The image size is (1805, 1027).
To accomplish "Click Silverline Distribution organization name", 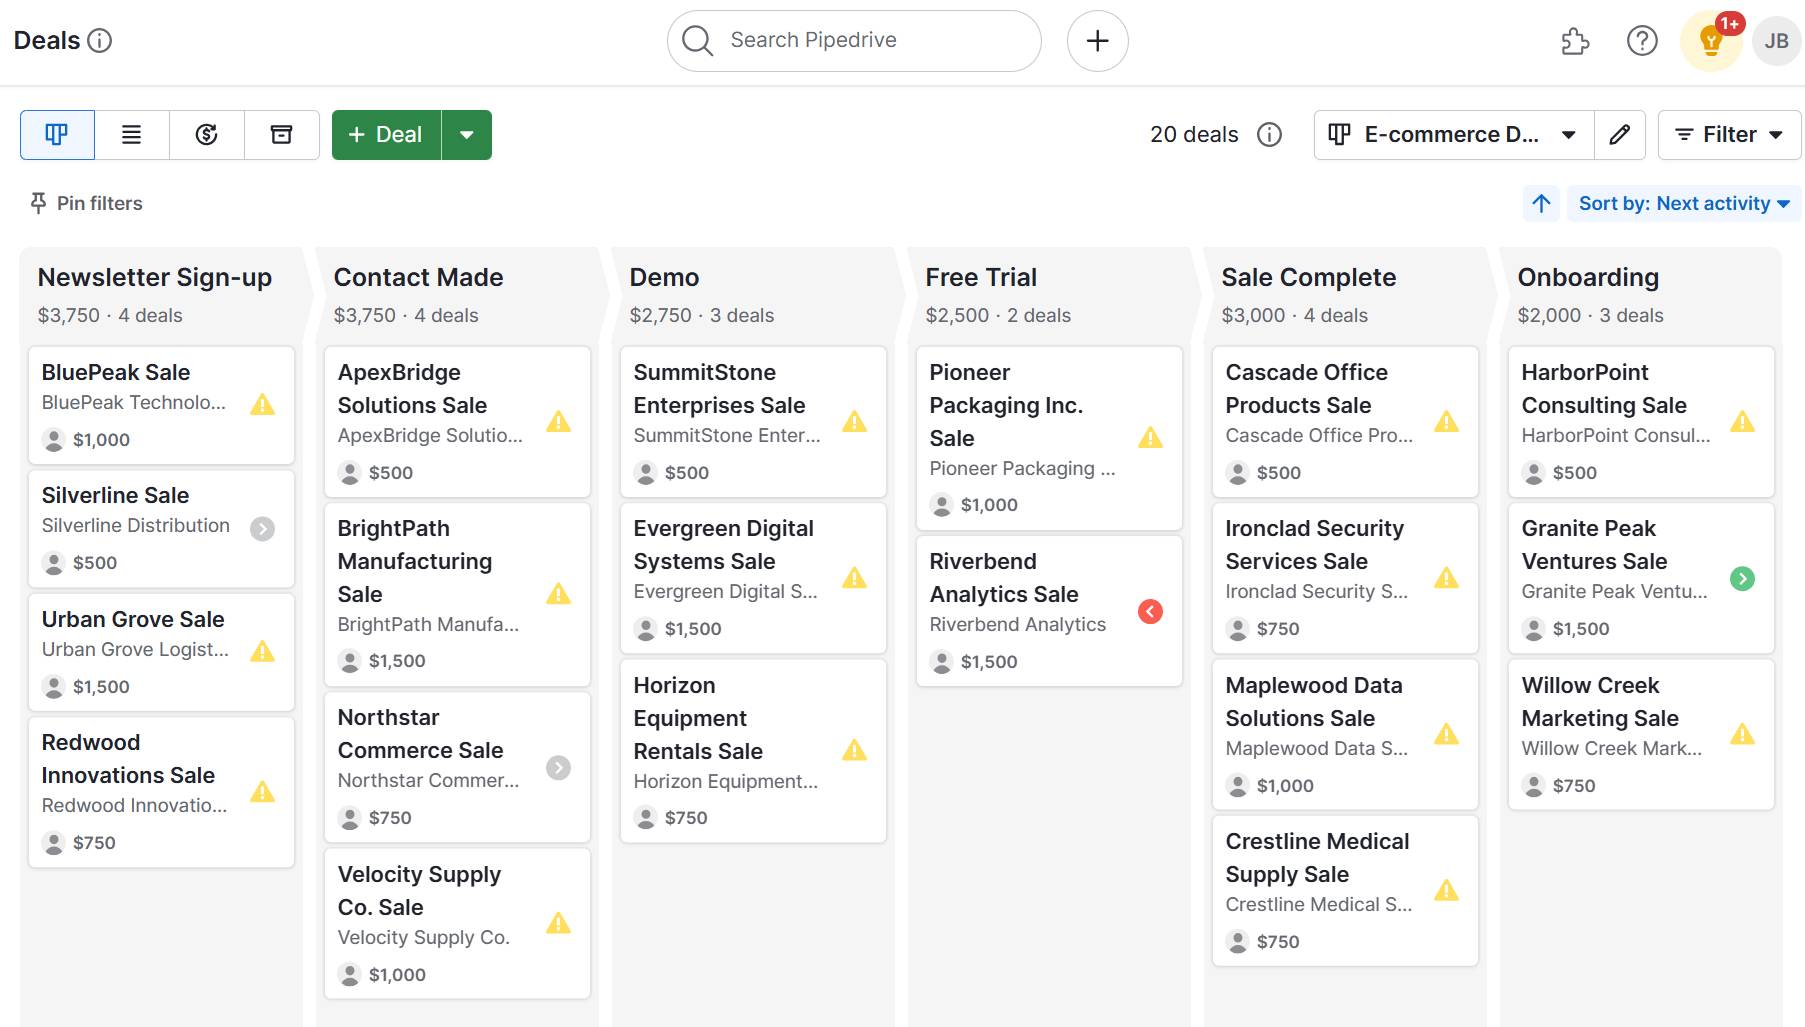I will click(x=136, y=526).
